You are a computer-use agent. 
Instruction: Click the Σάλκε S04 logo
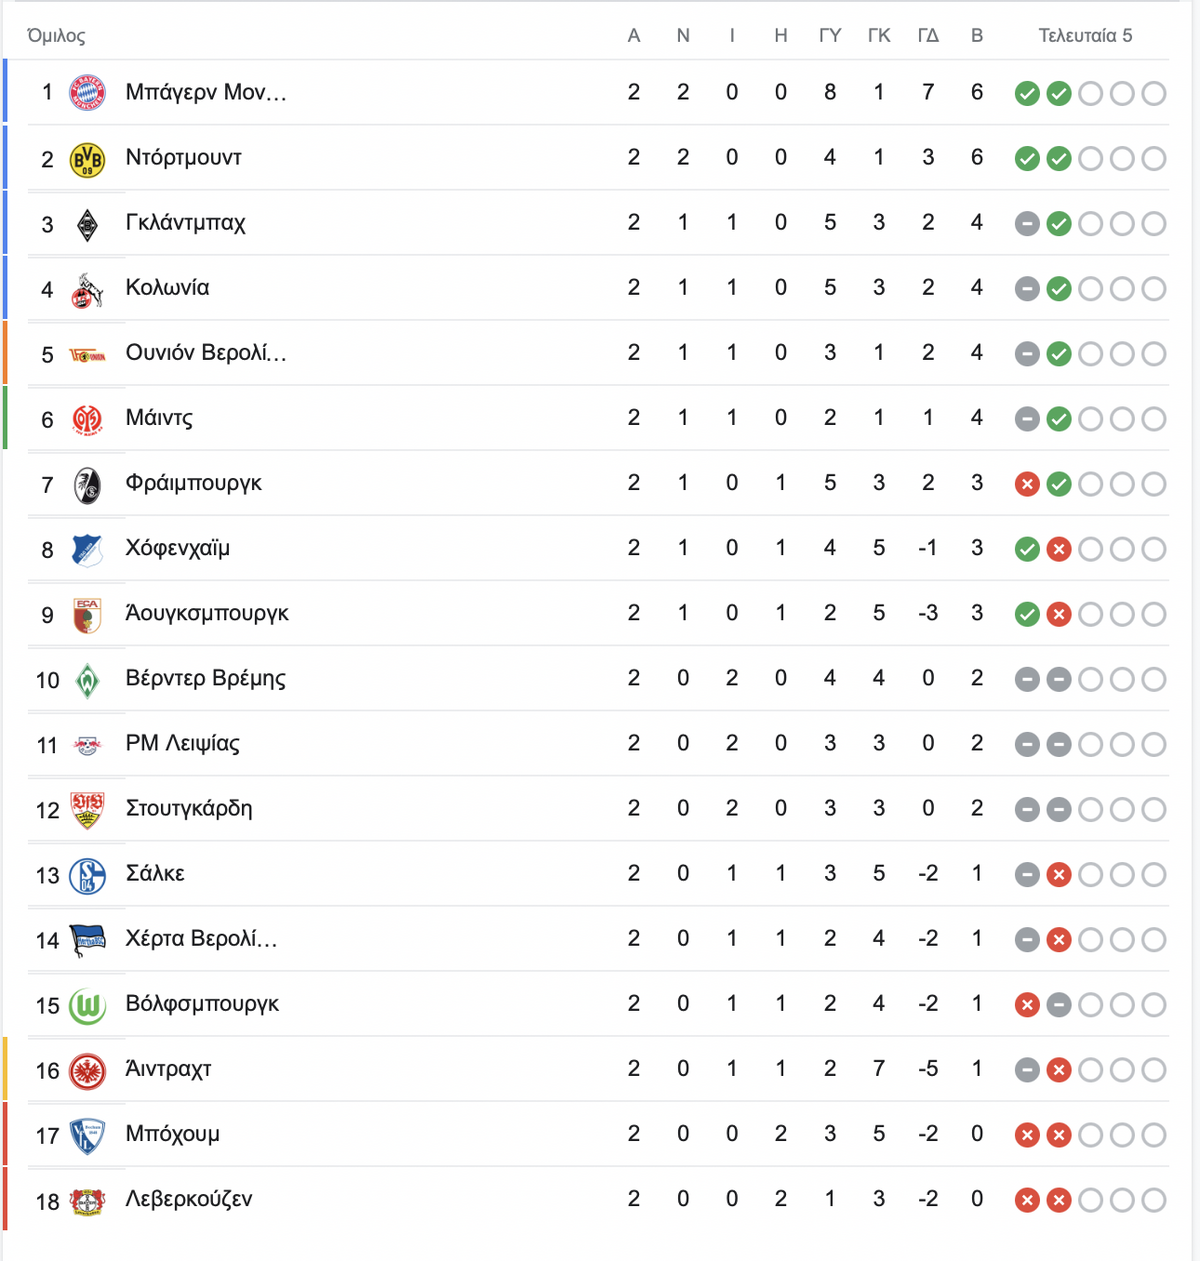(87, 875)
